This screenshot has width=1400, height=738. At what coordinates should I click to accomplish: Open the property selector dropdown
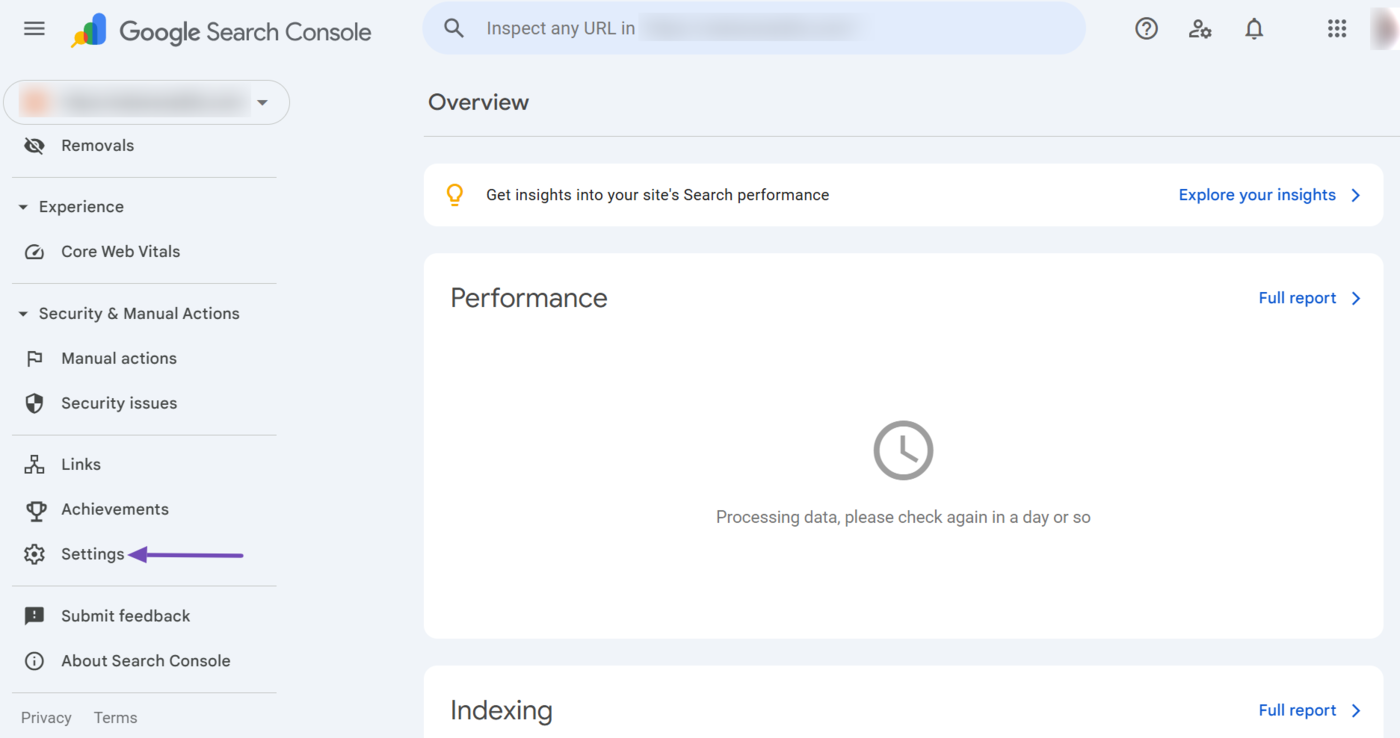tap(262, 102)
